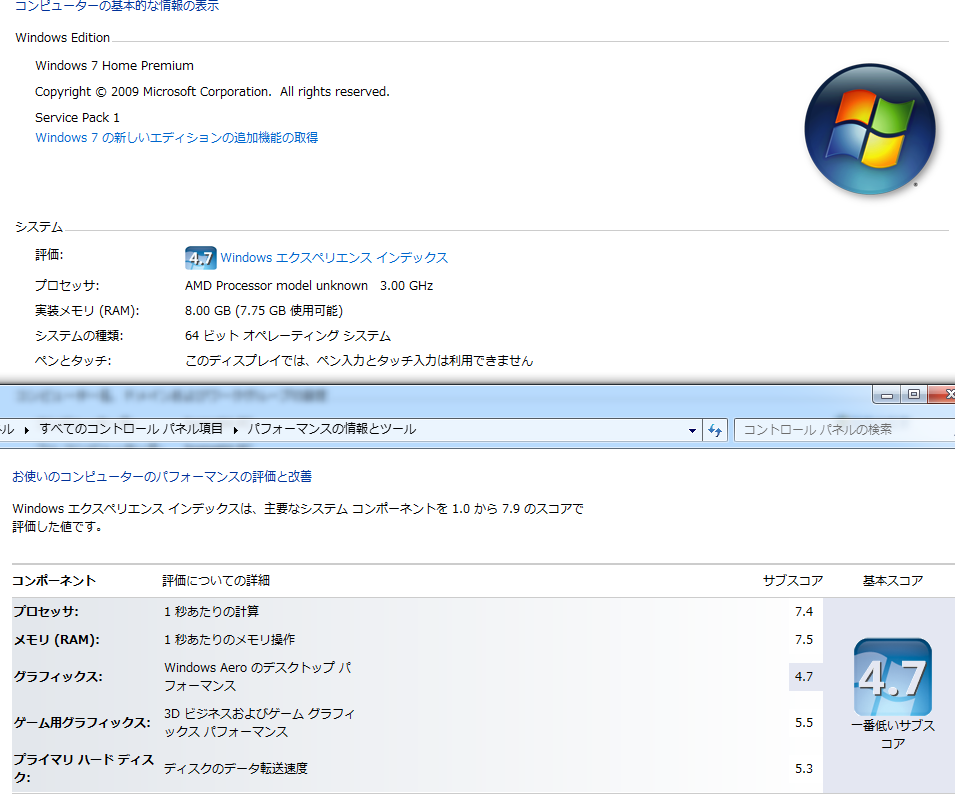Expand arrow before すべてのコントロール パネル項目
This screenshot has height=794, width=955.
(26, 430)
